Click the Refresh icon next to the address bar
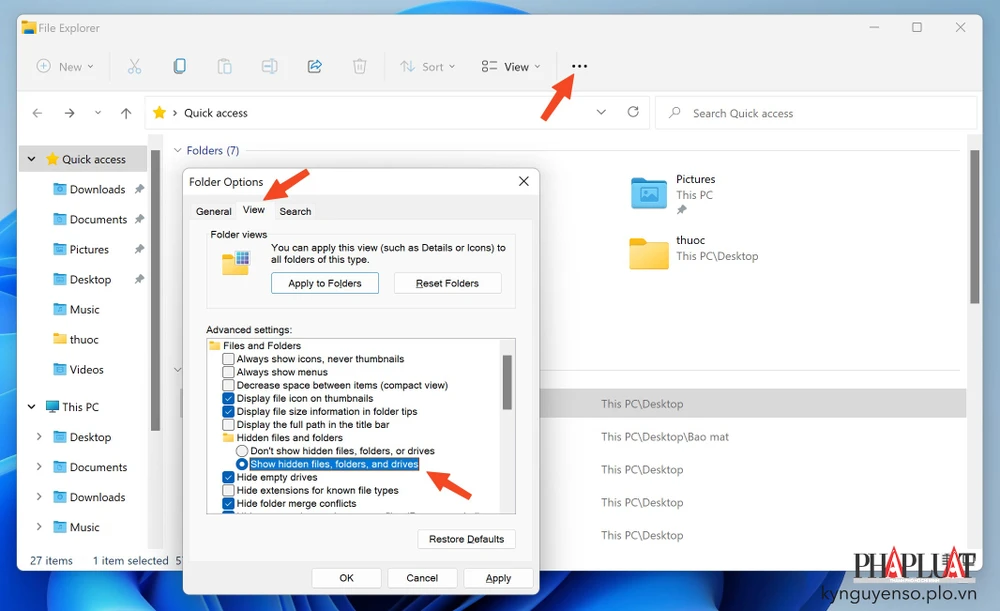Viewport: 1000px width, 611px height. coord(633,112)
